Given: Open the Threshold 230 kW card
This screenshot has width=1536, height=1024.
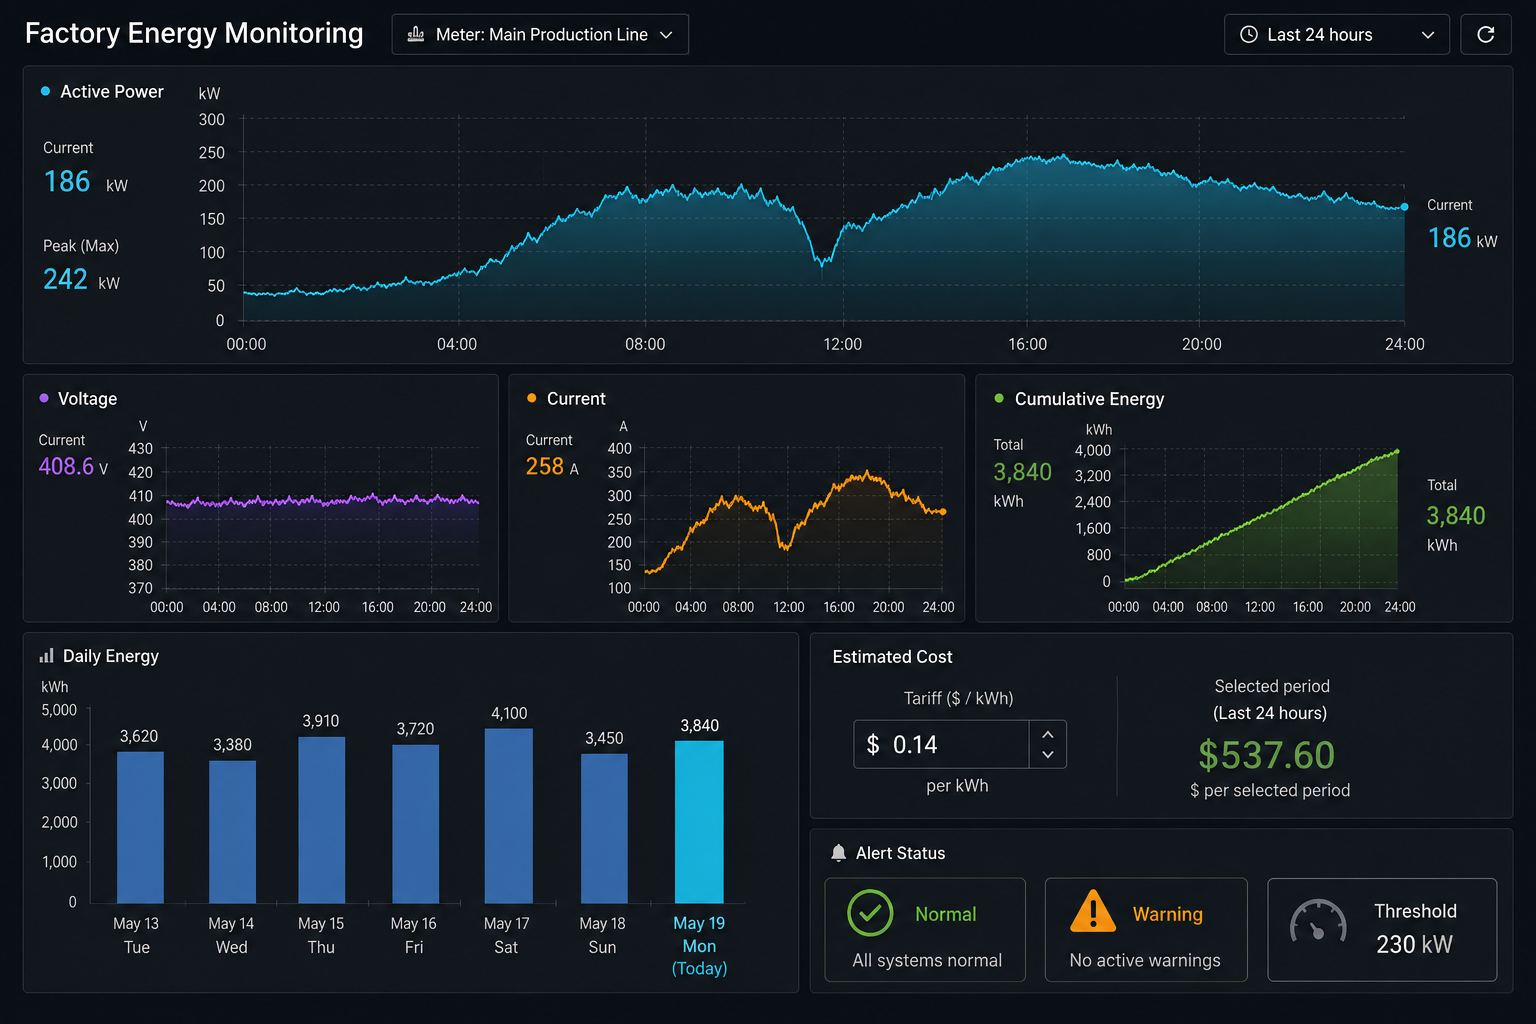Looking at the screenshot, I should (x=1382, y=930).
